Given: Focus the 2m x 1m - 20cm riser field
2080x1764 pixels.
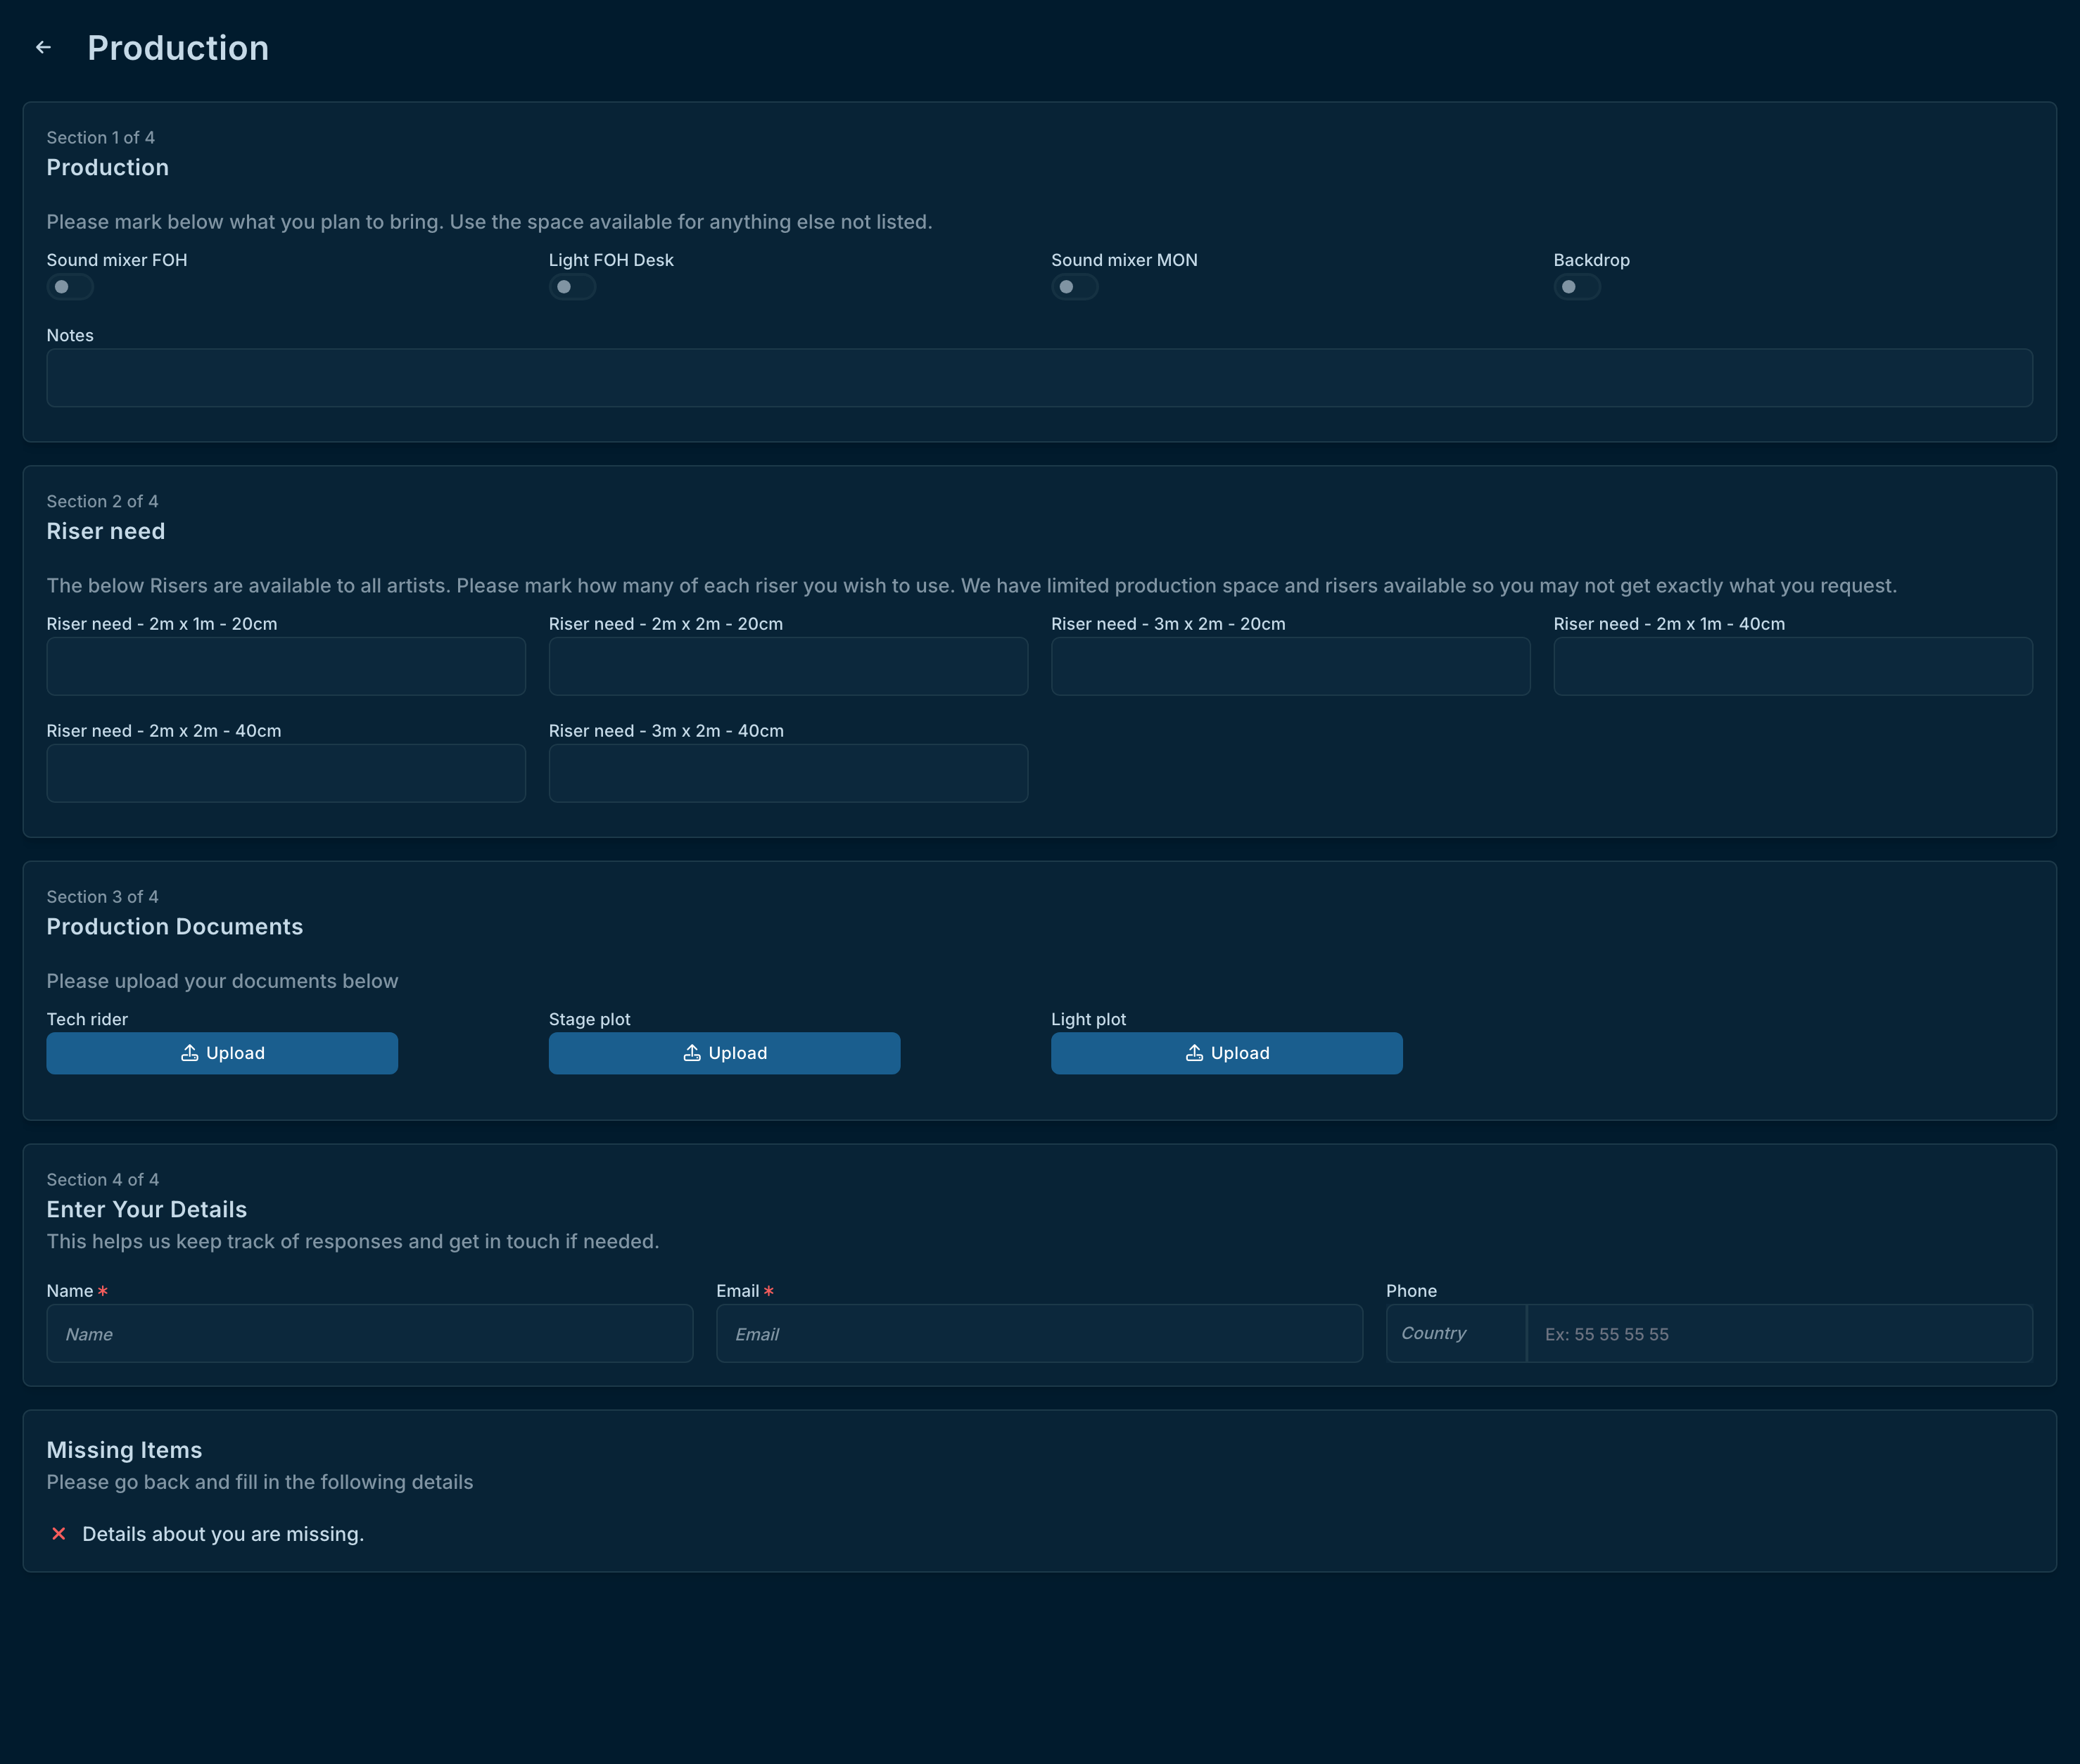Looking at the screenshot, I should click(x=286, y=666).
